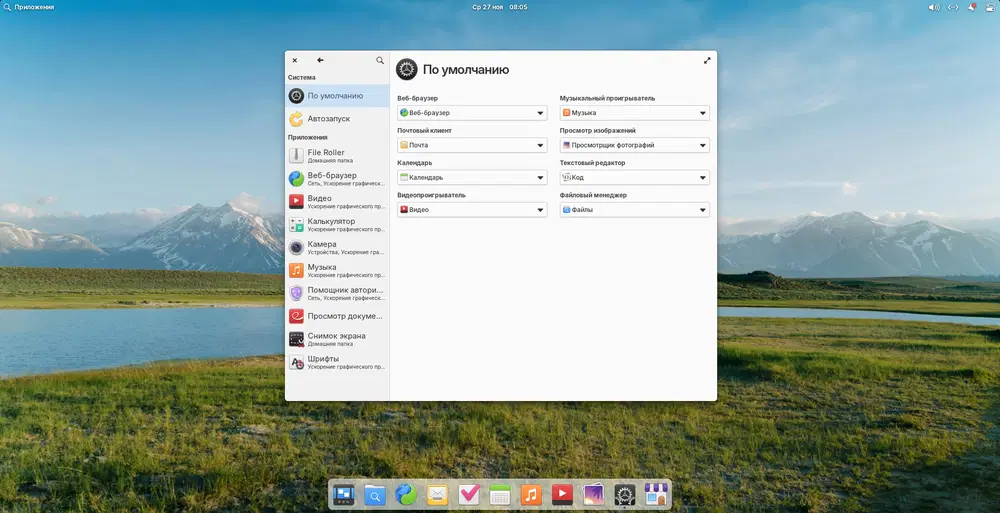Launch Files from the dock
The width and height of the screenshot is (1000, 513).
(x=375, y=494)
